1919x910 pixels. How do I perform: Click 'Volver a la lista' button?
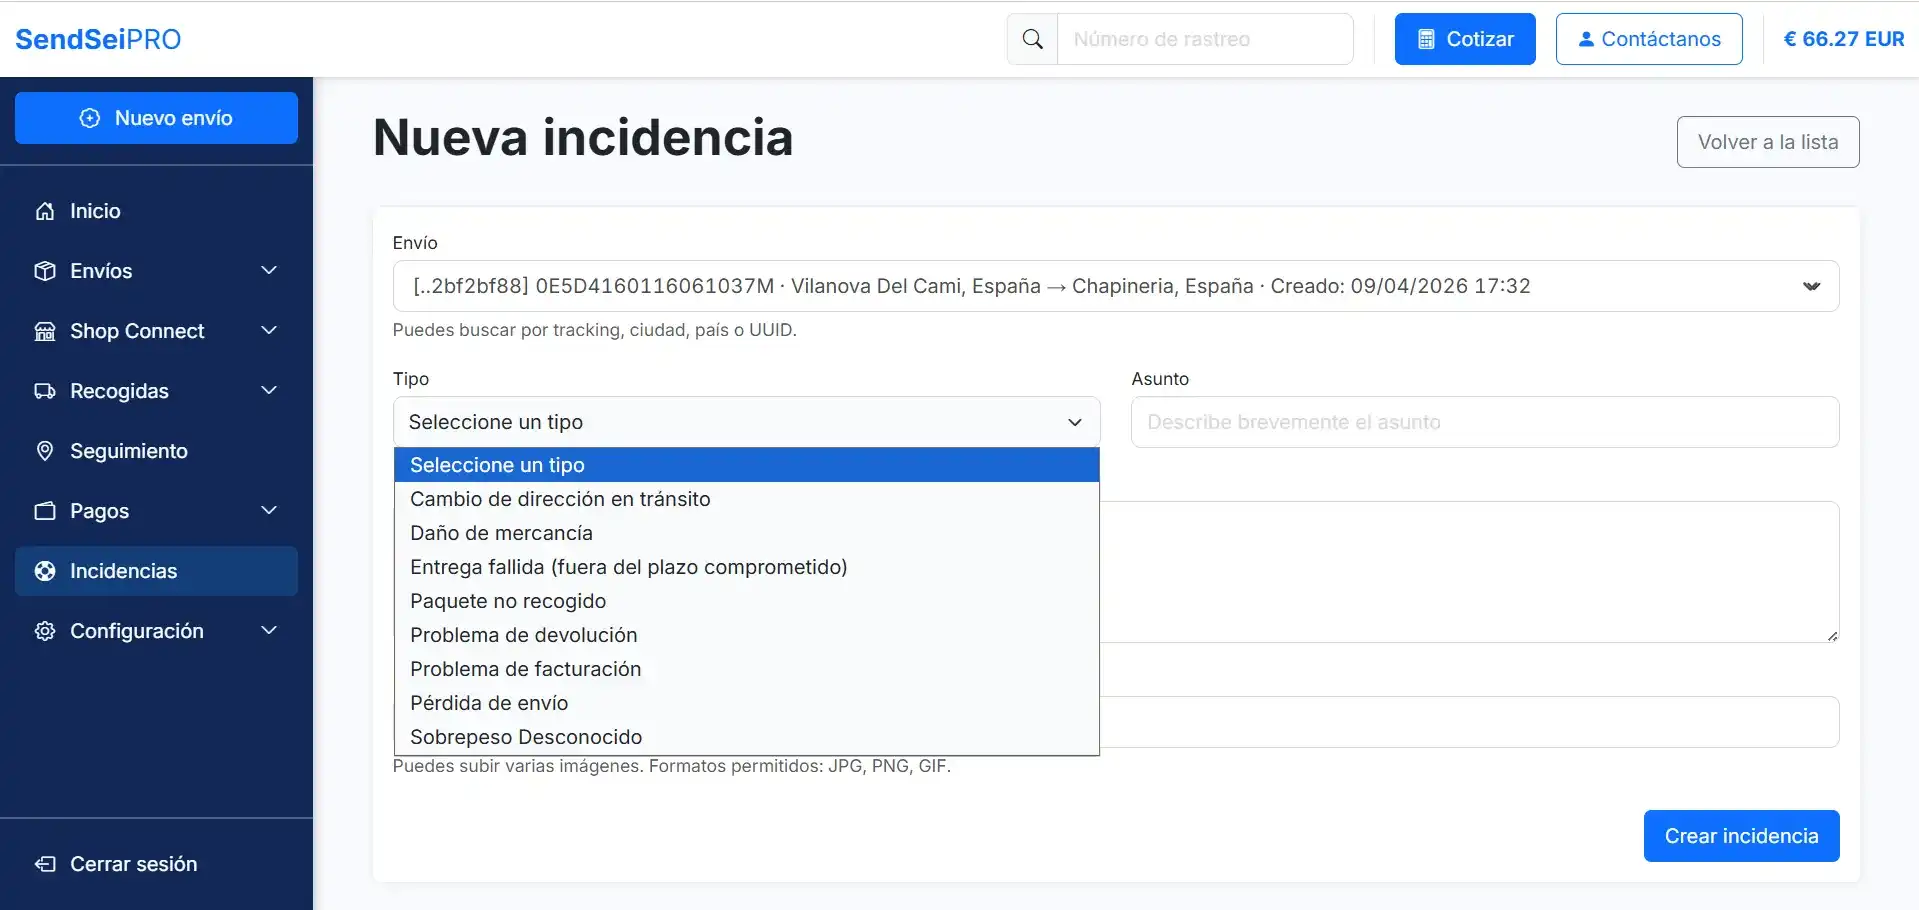[1767, 141]
